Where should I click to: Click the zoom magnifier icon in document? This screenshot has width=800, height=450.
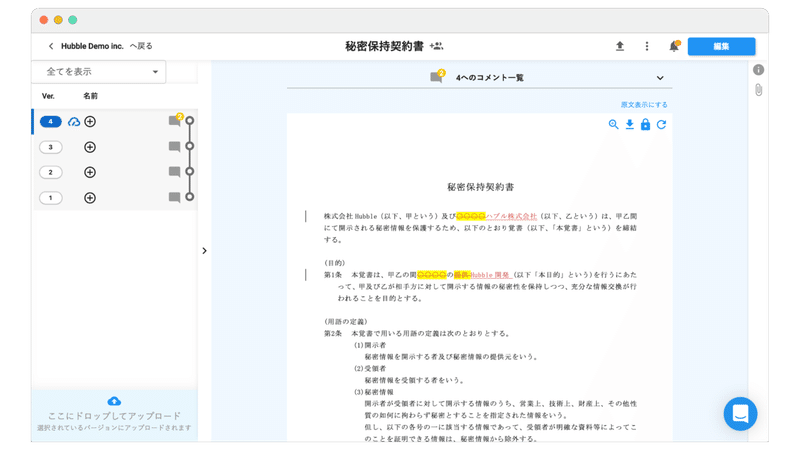coord(614,124)
